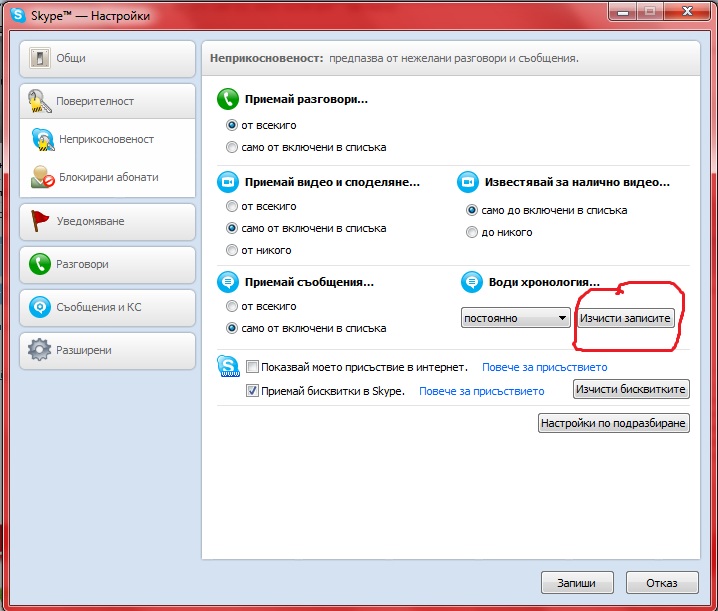
Task: Click the Блокирани абонати user icon
Action: [43, 177]
